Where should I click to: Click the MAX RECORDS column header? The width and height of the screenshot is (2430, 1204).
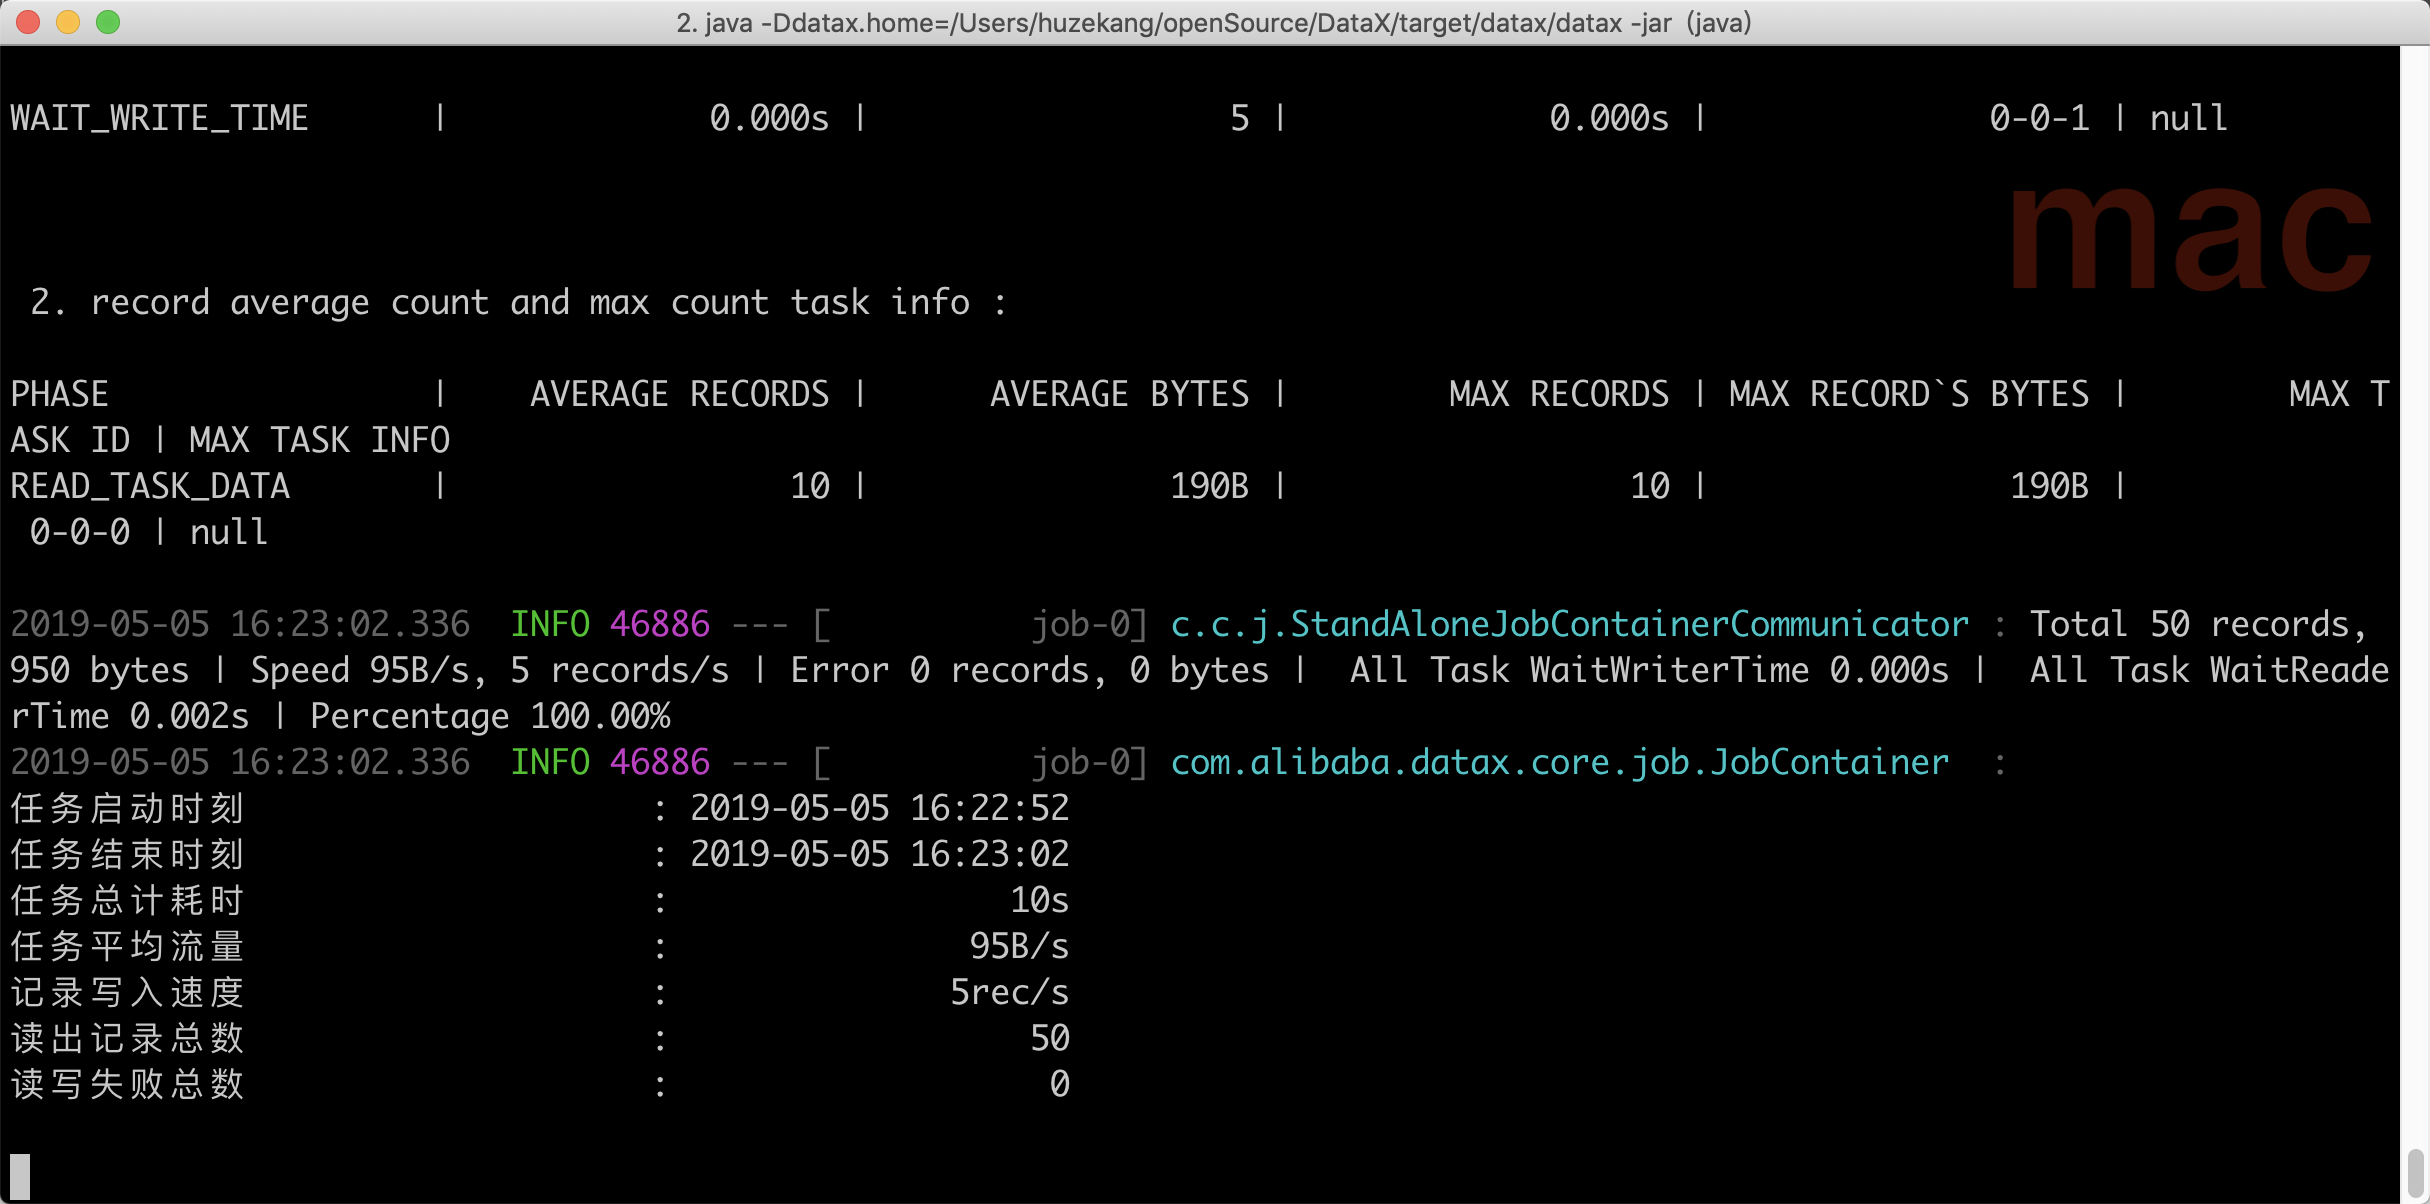tap(1558, 394)
